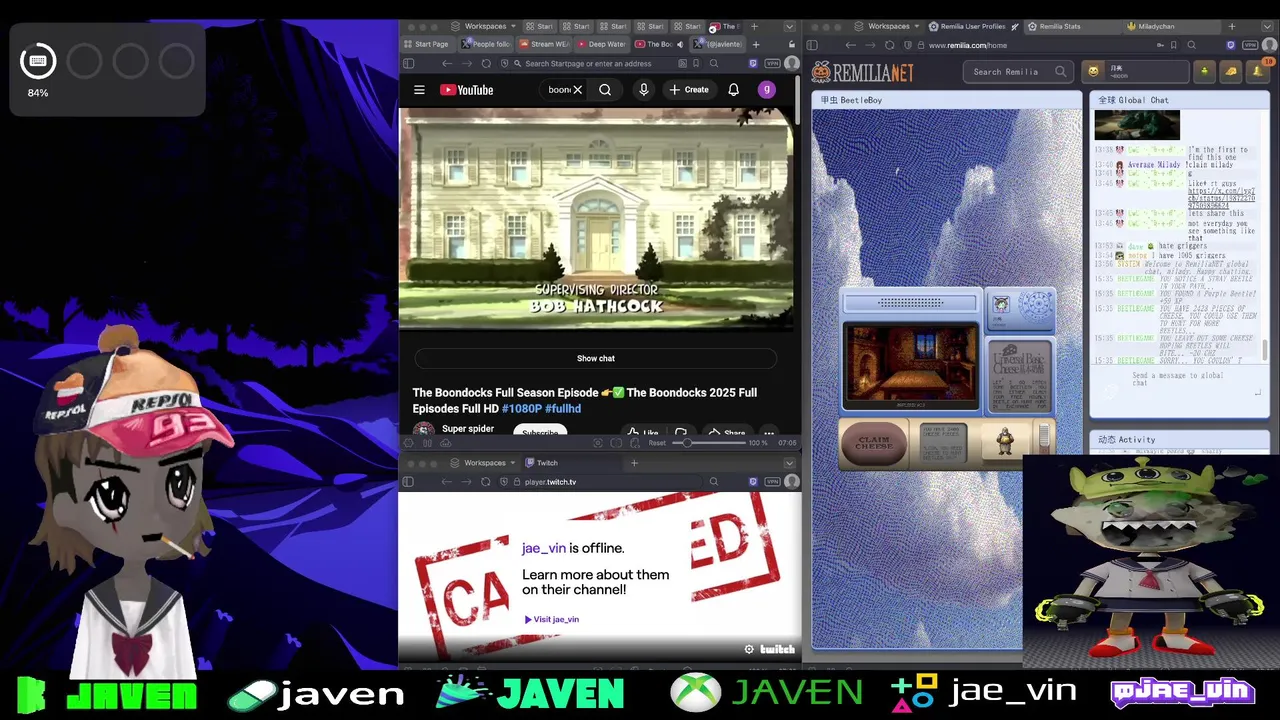The width and height of the screenshot is (1280, 720).
Task: Open tab list chevron in Twitch window
Action: (789, 463)
